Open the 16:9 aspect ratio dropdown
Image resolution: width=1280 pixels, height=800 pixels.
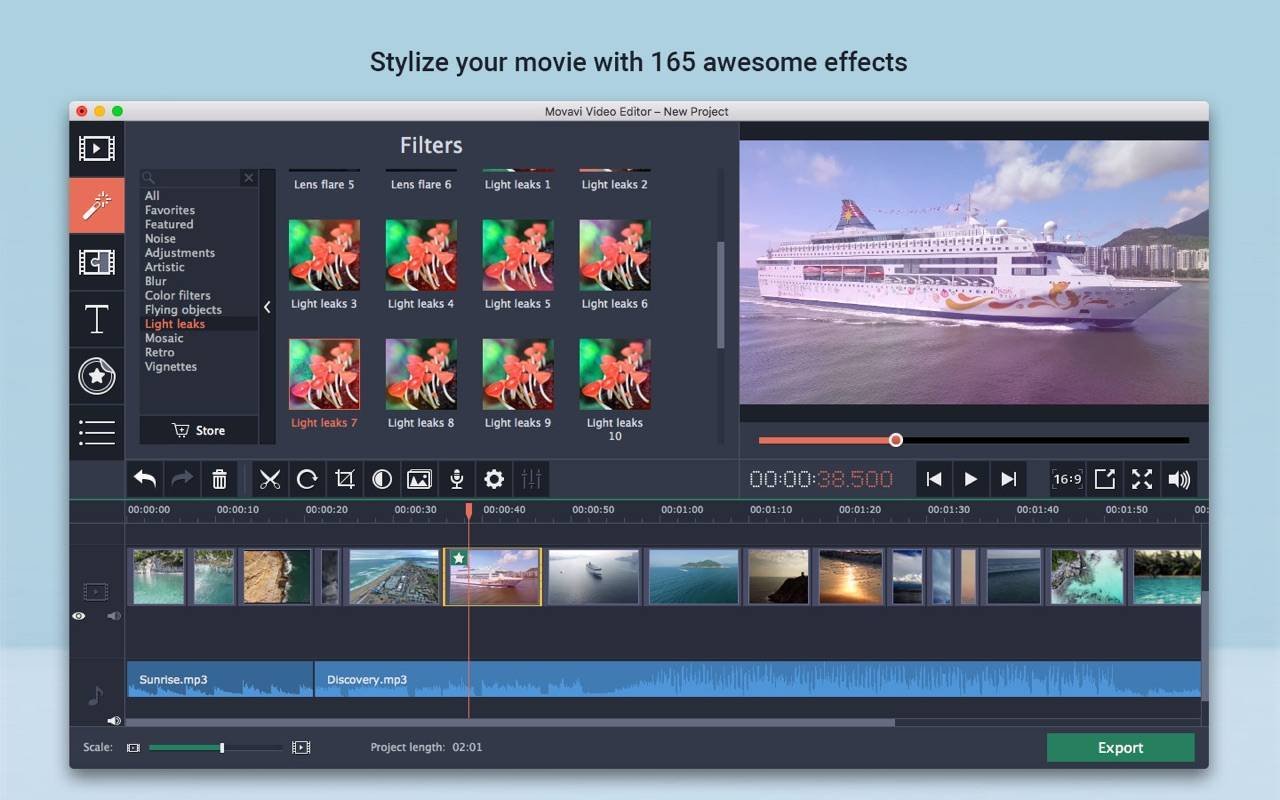pyautogui.click(x=1067, y=479)
